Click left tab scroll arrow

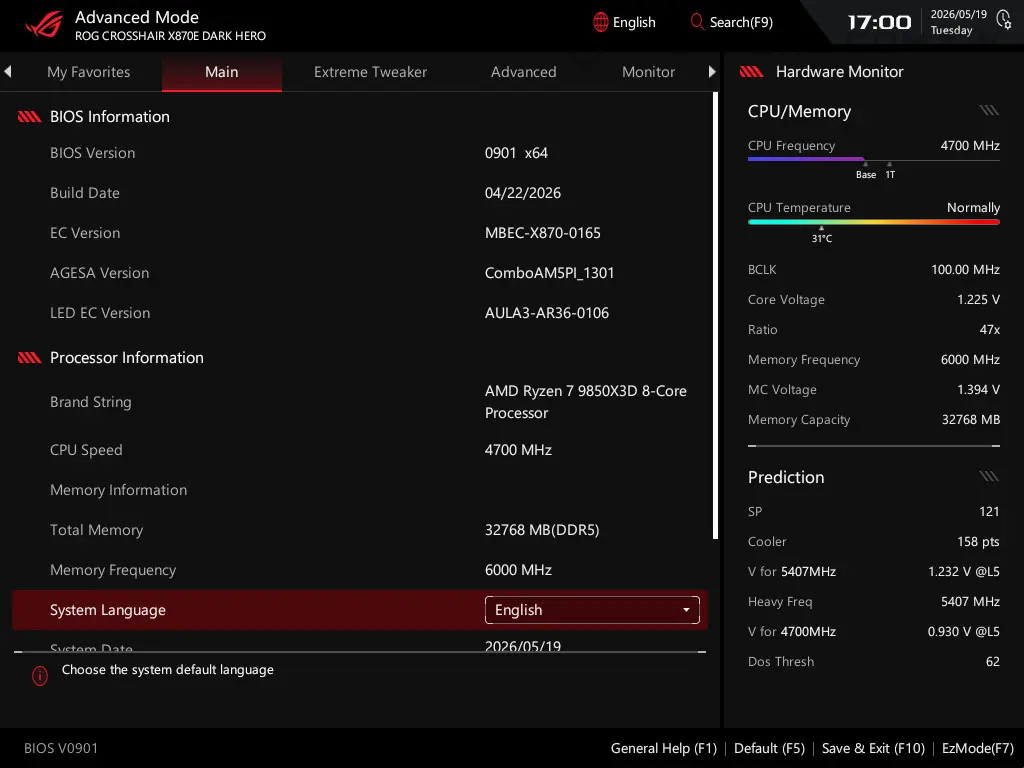tap(8, 71)
